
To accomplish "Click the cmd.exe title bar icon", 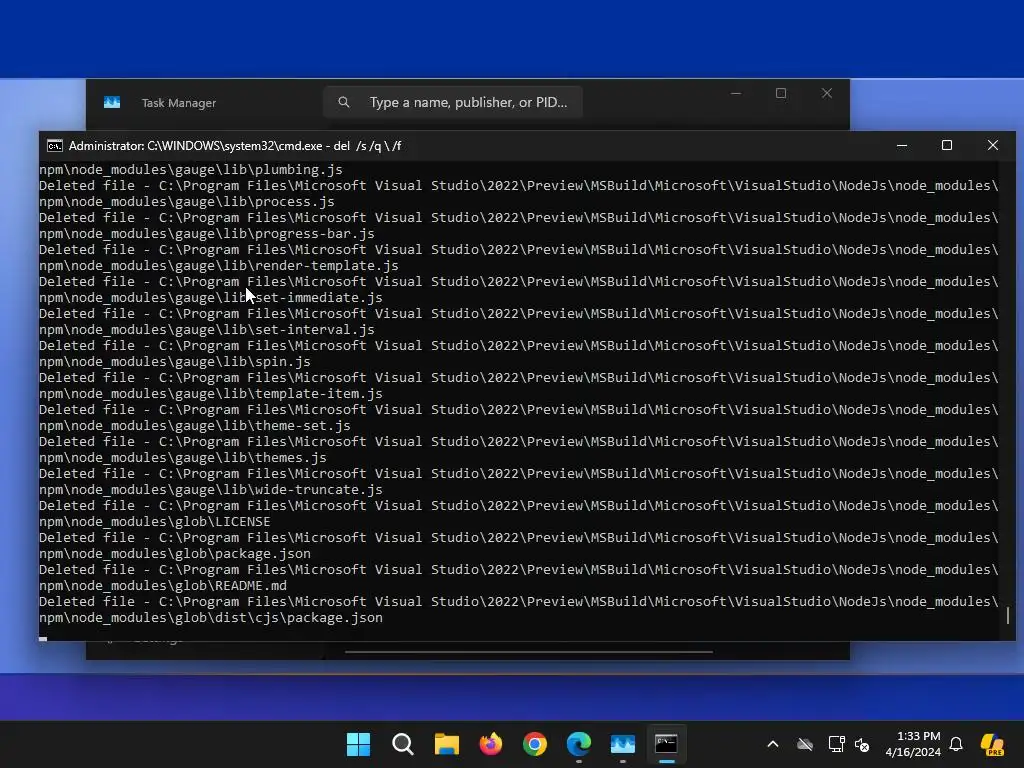I will [55, 146].
